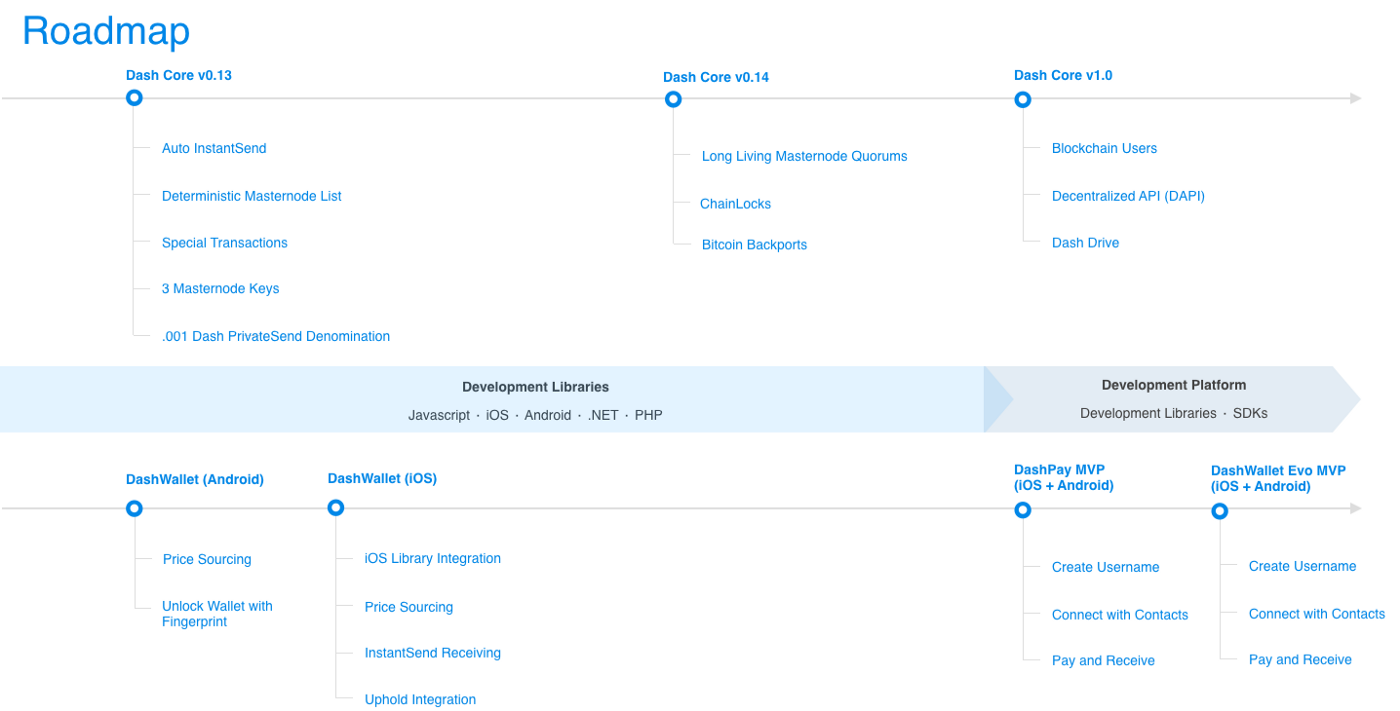Select Decentralized API (DAPI) item

[x=1128, y=196]
